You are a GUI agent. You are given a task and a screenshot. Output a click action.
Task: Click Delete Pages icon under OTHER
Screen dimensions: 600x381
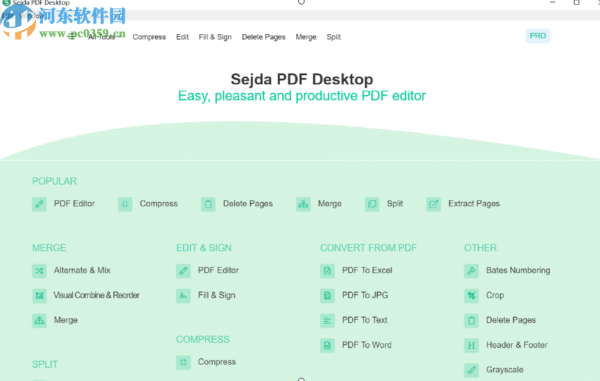tap(471, 321)
